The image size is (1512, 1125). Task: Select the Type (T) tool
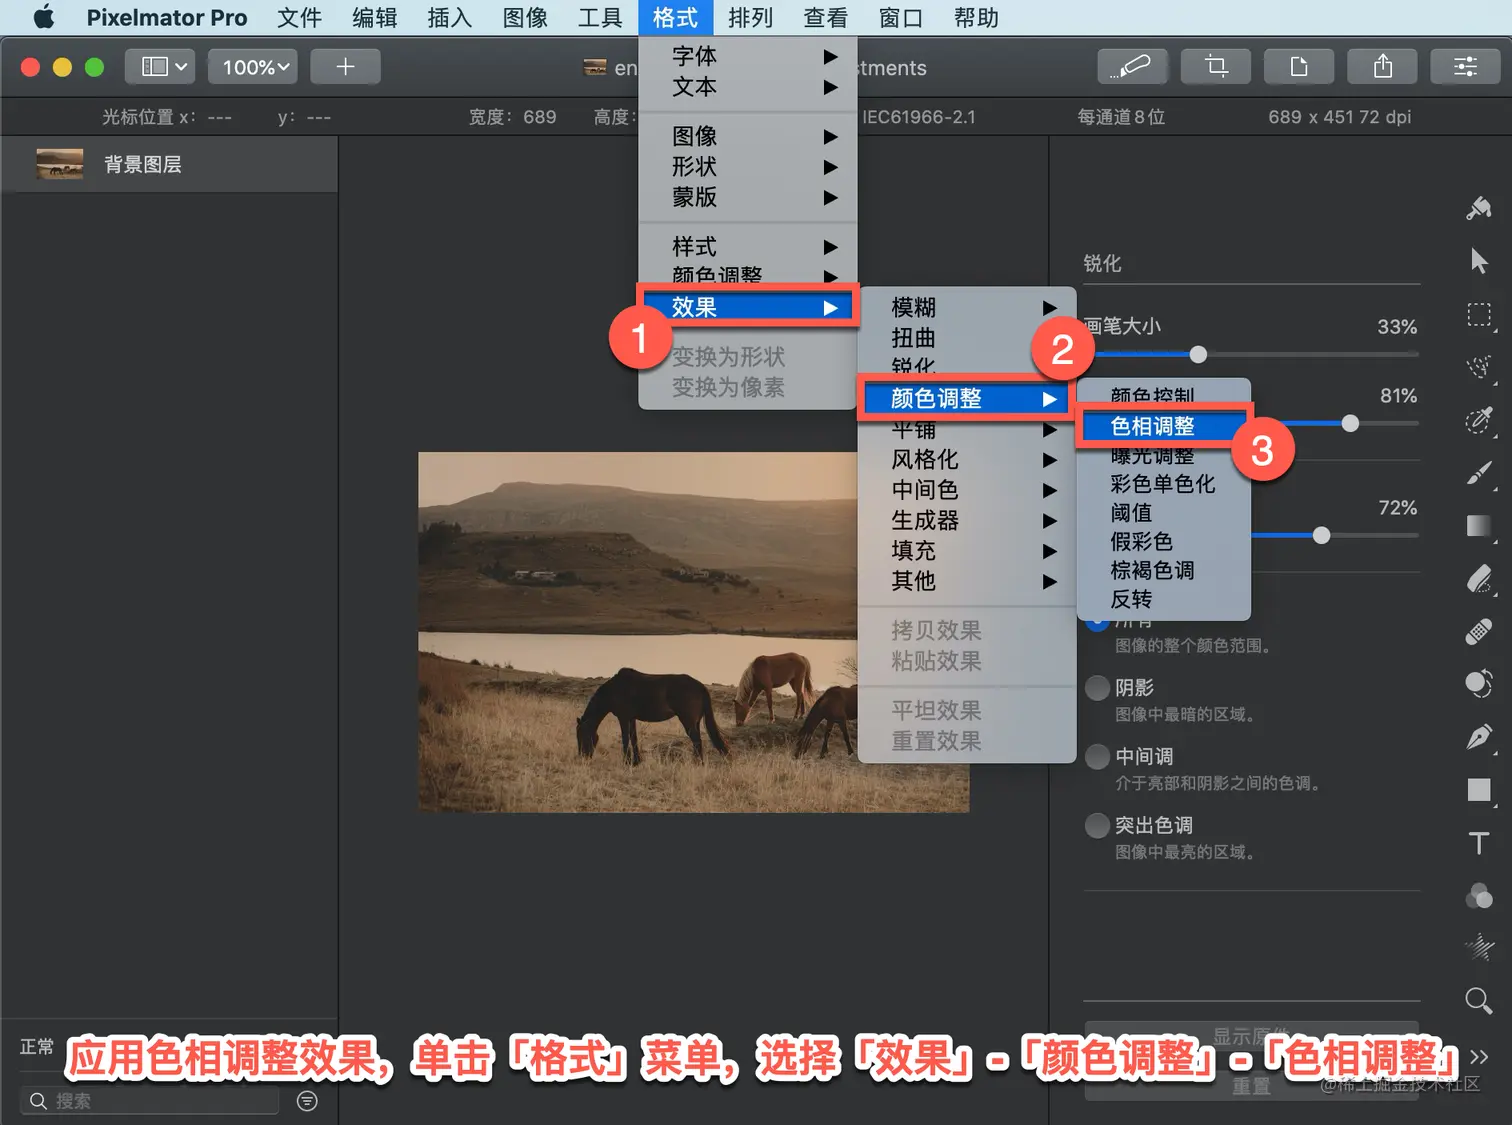[1479, 843]
